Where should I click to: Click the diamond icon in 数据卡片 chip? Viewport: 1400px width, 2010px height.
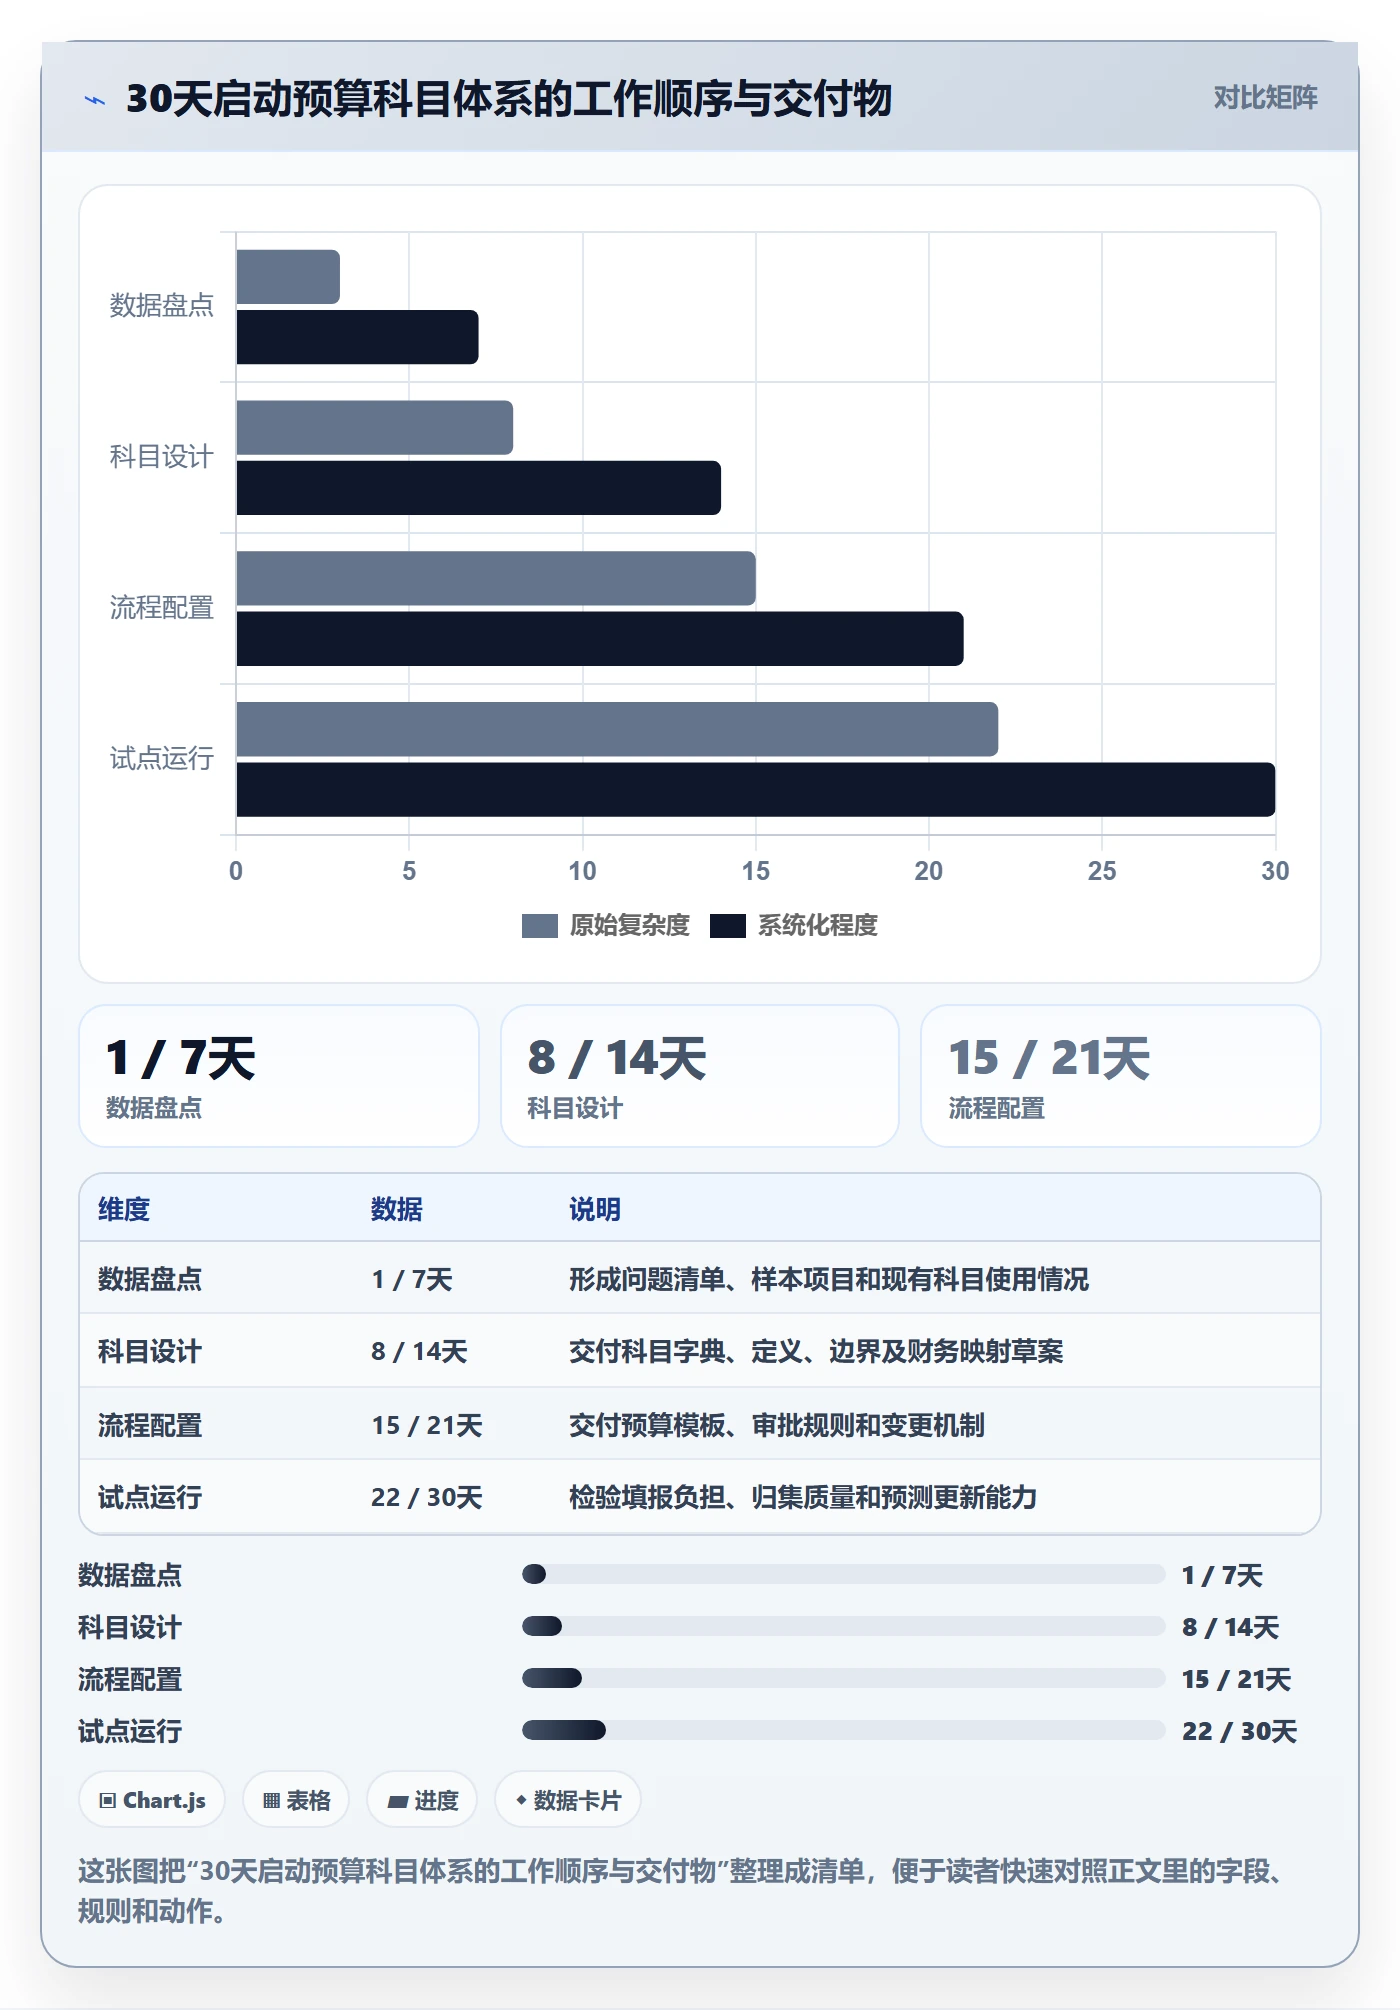point(521,1800)
